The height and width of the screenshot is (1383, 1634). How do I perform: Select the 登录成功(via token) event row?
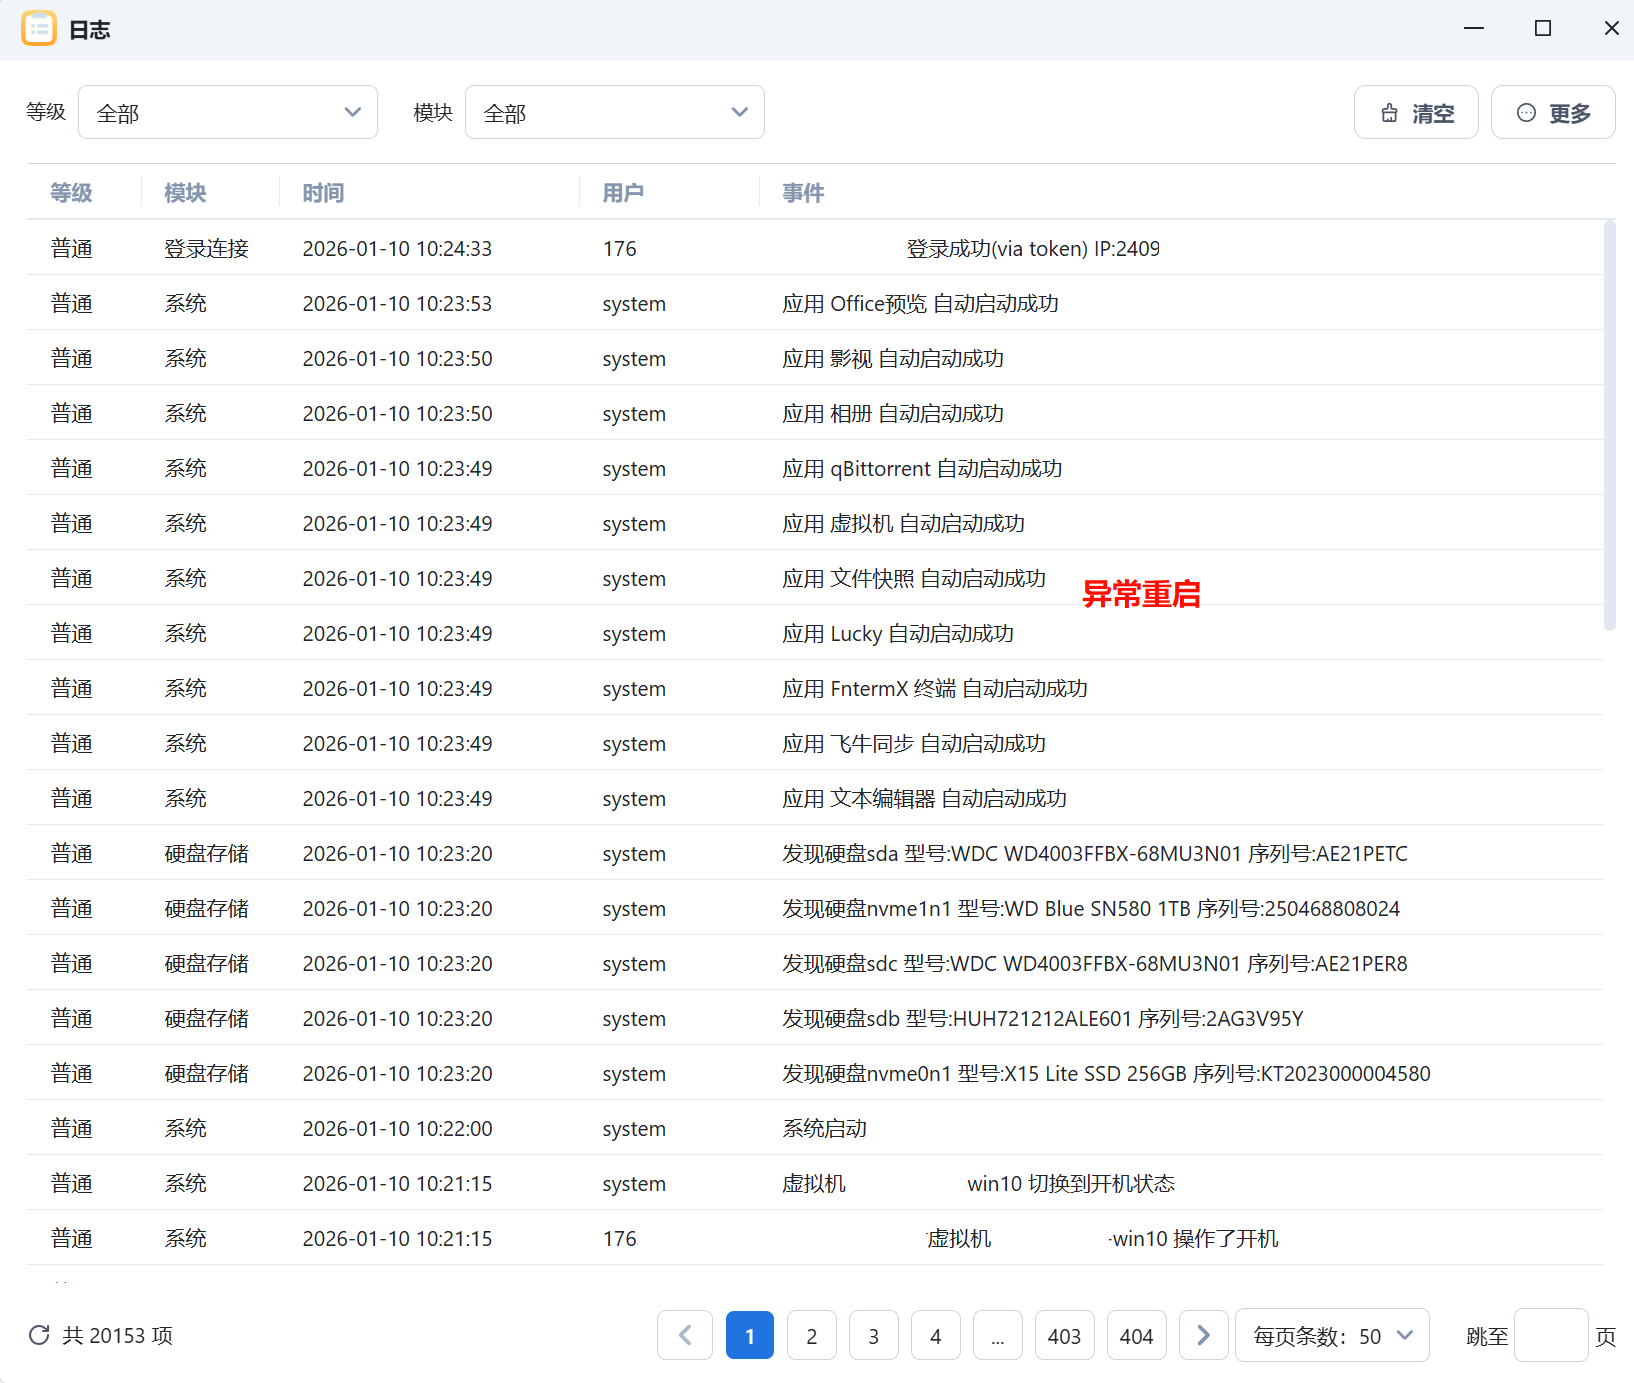pyautogui.click(x=815, y=248)
